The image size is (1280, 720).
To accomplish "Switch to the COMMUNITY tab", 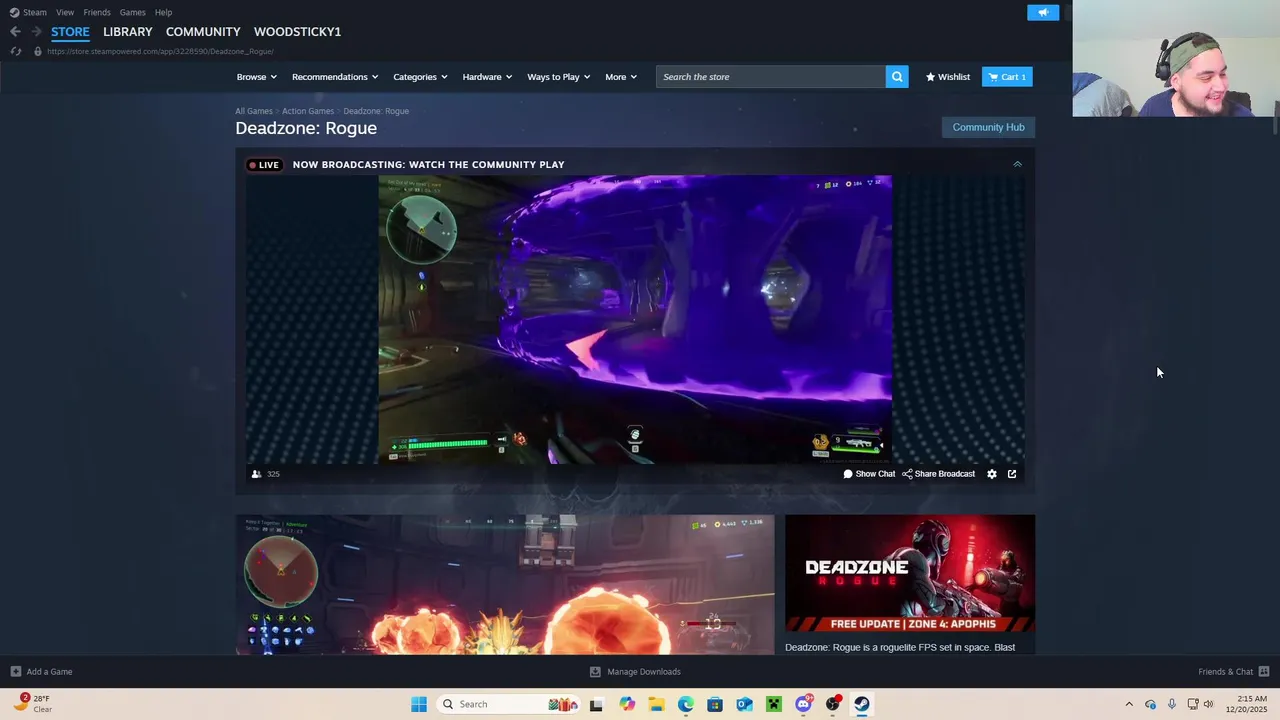I will click(x=203, y=32).
